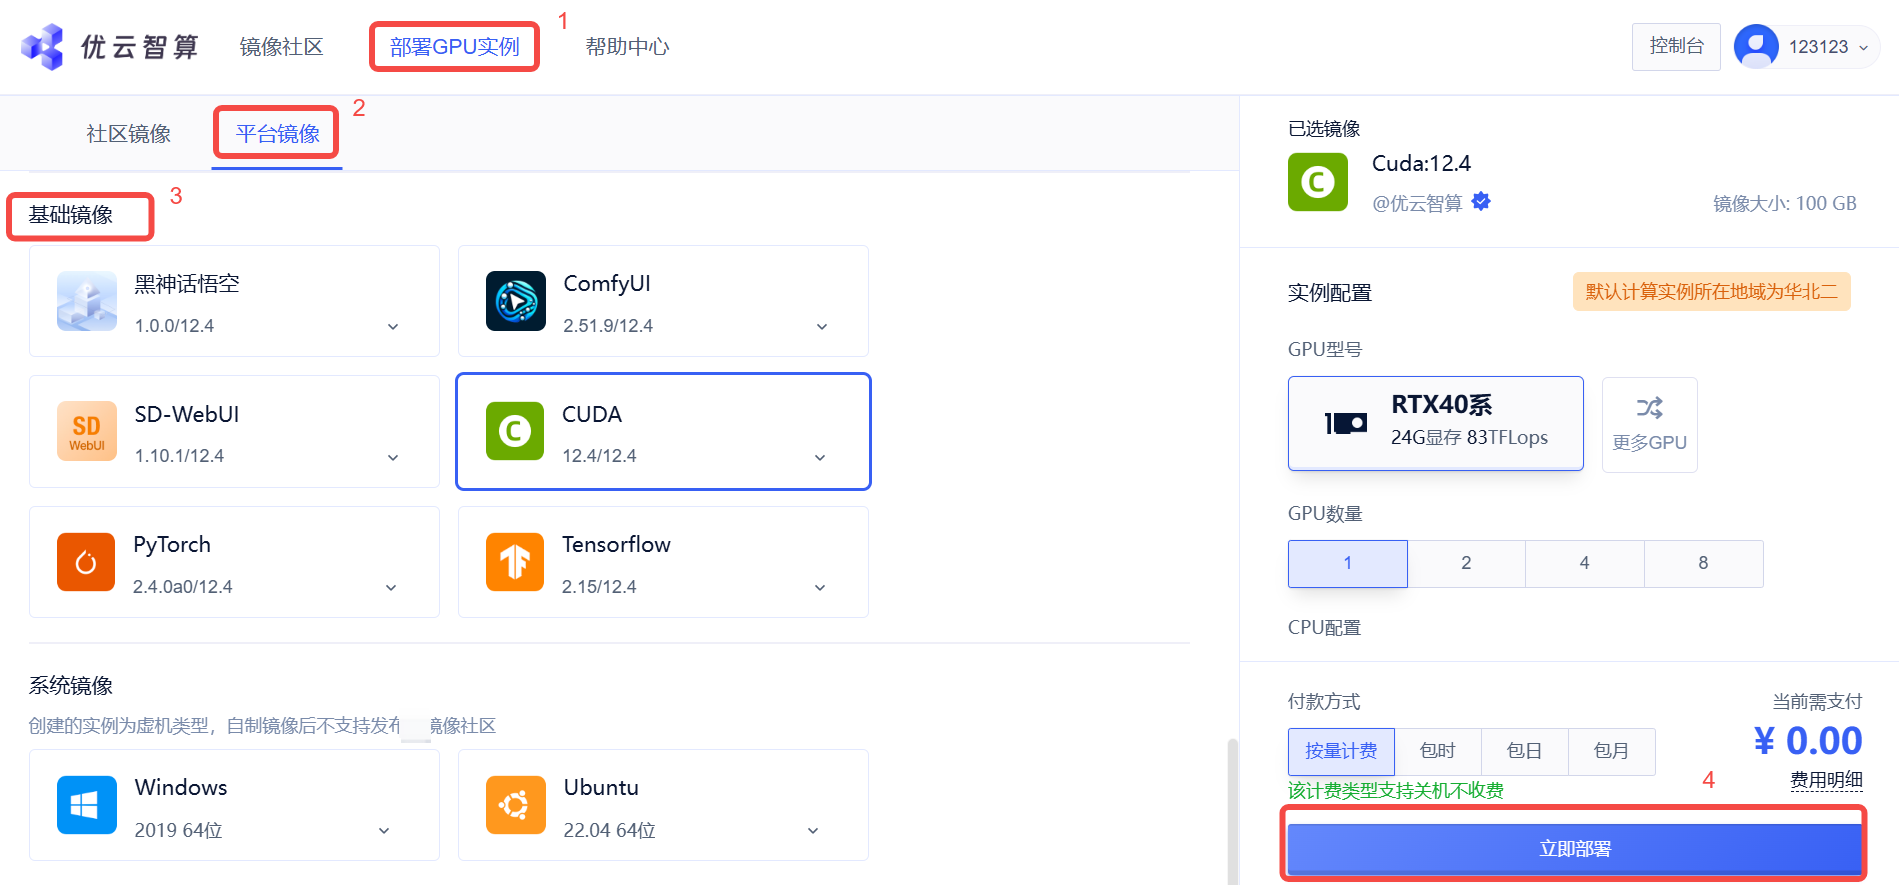Viewport: 1899px width, 885px height.
Task: Click the 立即部署 button
Action: (x=1574, y=849)
